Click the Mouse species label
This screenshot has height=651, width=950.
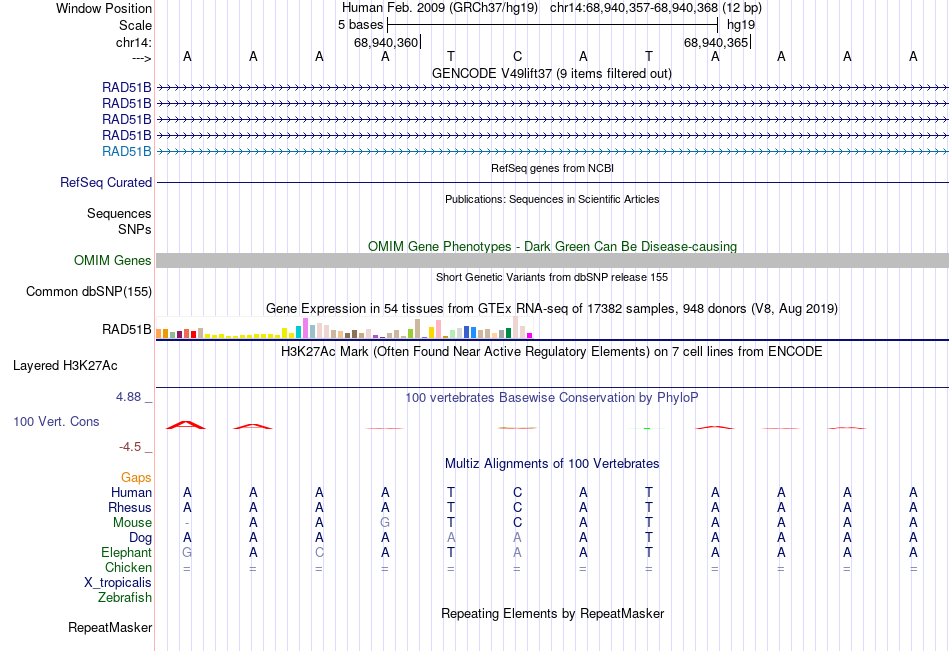(x=132, y=522)
